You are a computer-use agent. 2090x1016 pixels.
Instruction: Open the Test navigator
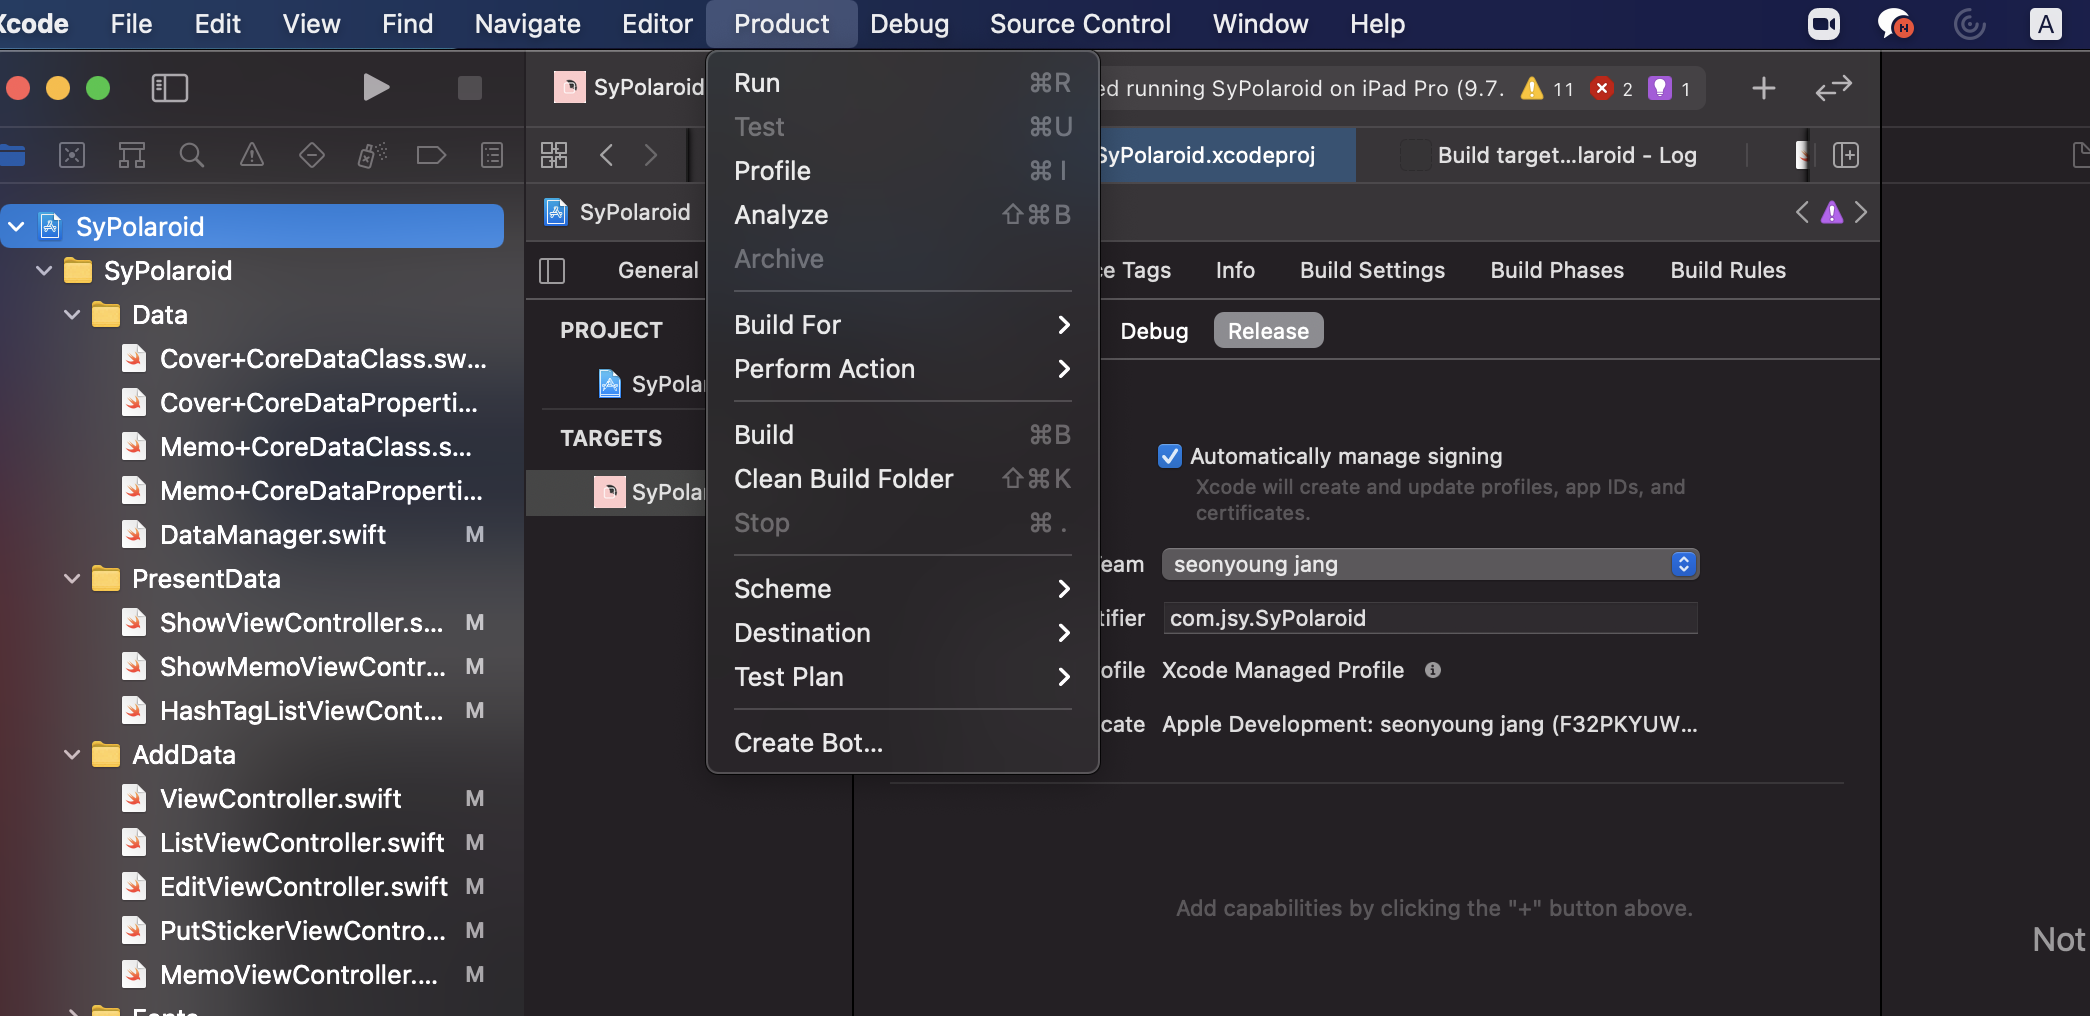point(311,155)
